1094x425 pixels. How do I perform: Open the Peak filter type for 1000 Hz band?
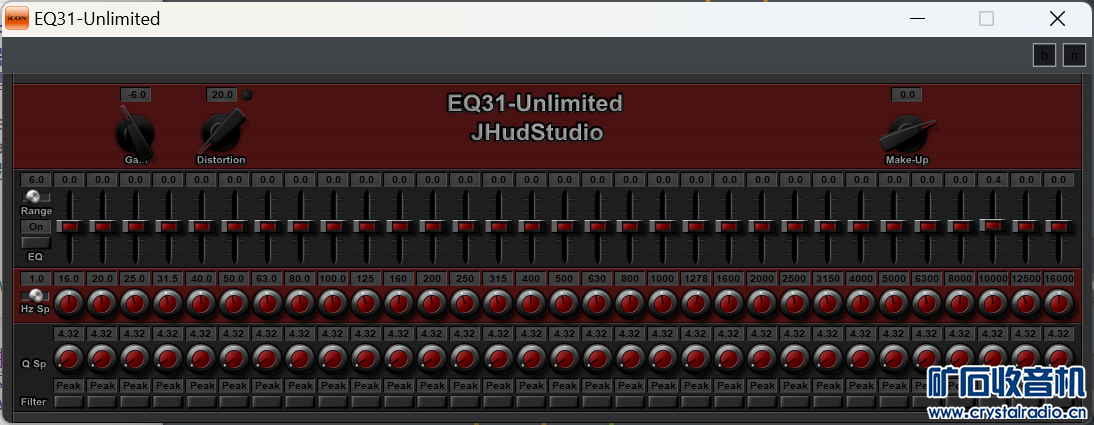[664, 385]
